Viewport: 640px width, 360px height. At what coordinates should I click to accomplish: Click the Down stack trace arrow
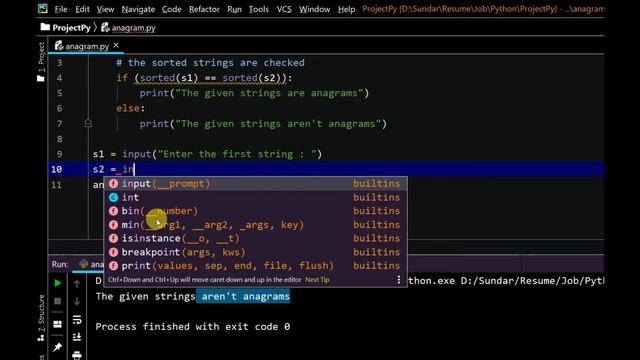(77, 301)
